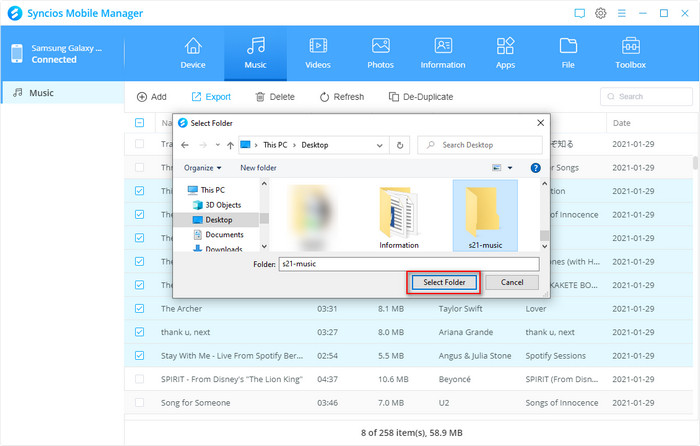The height and width of the screenshot is (446, 700).
Task: Switch to the Music tab
Action: click(x=255, y=53)
